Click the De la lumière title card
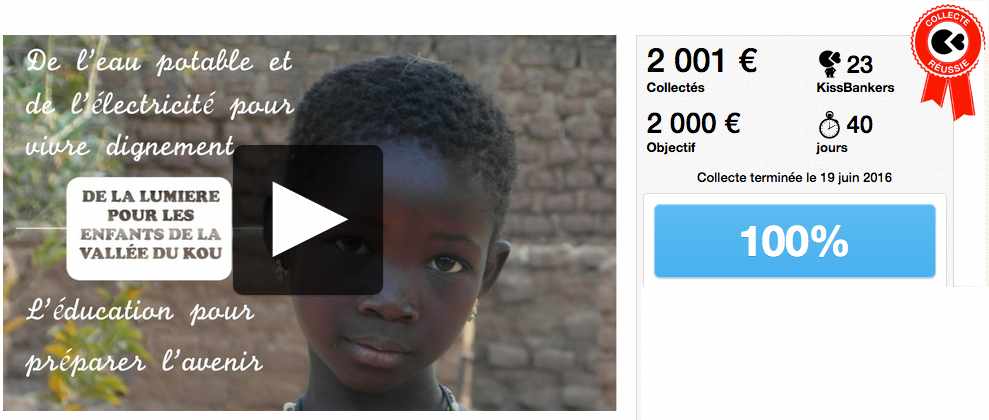The image size is (989, 420). point(149,228)
